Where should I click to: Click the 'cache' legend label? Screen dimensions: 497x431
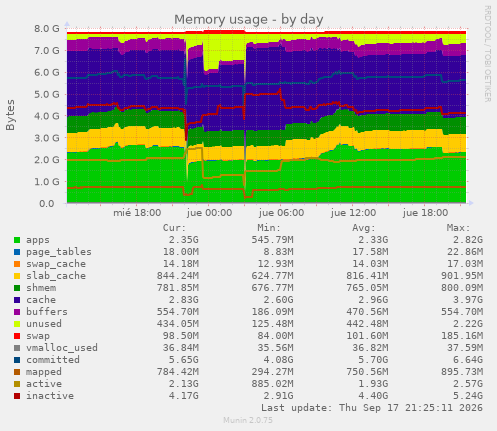[41, 300]
